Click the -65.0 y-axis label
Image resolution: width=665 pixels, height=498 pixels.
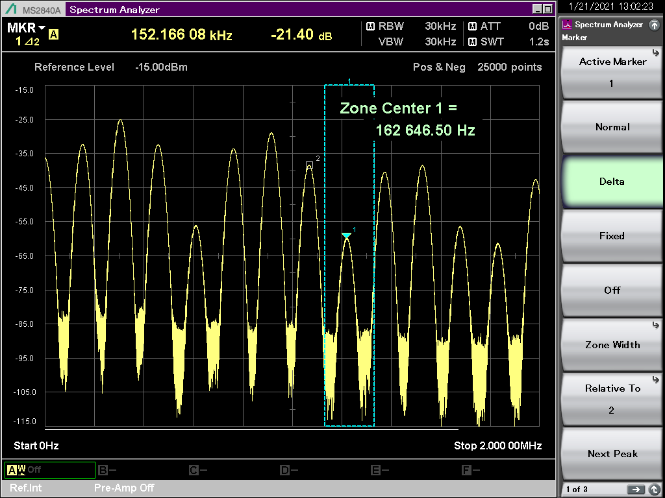click(25, 256)
